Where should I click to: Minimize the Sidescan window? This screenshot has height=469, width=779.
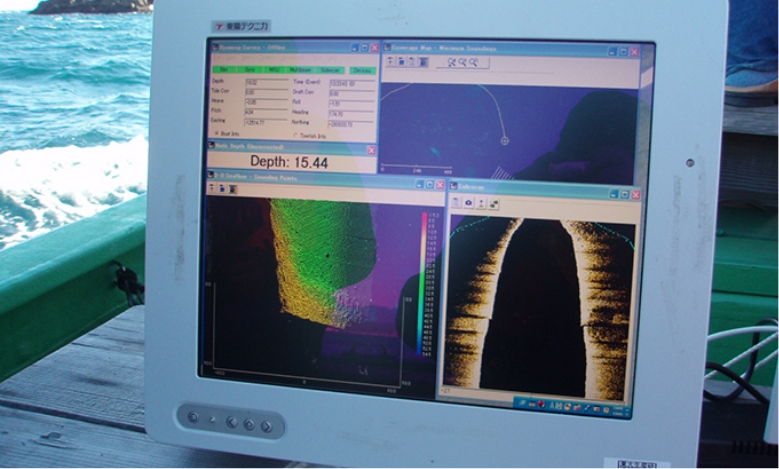pyautogui.click(x=615, y=194)
